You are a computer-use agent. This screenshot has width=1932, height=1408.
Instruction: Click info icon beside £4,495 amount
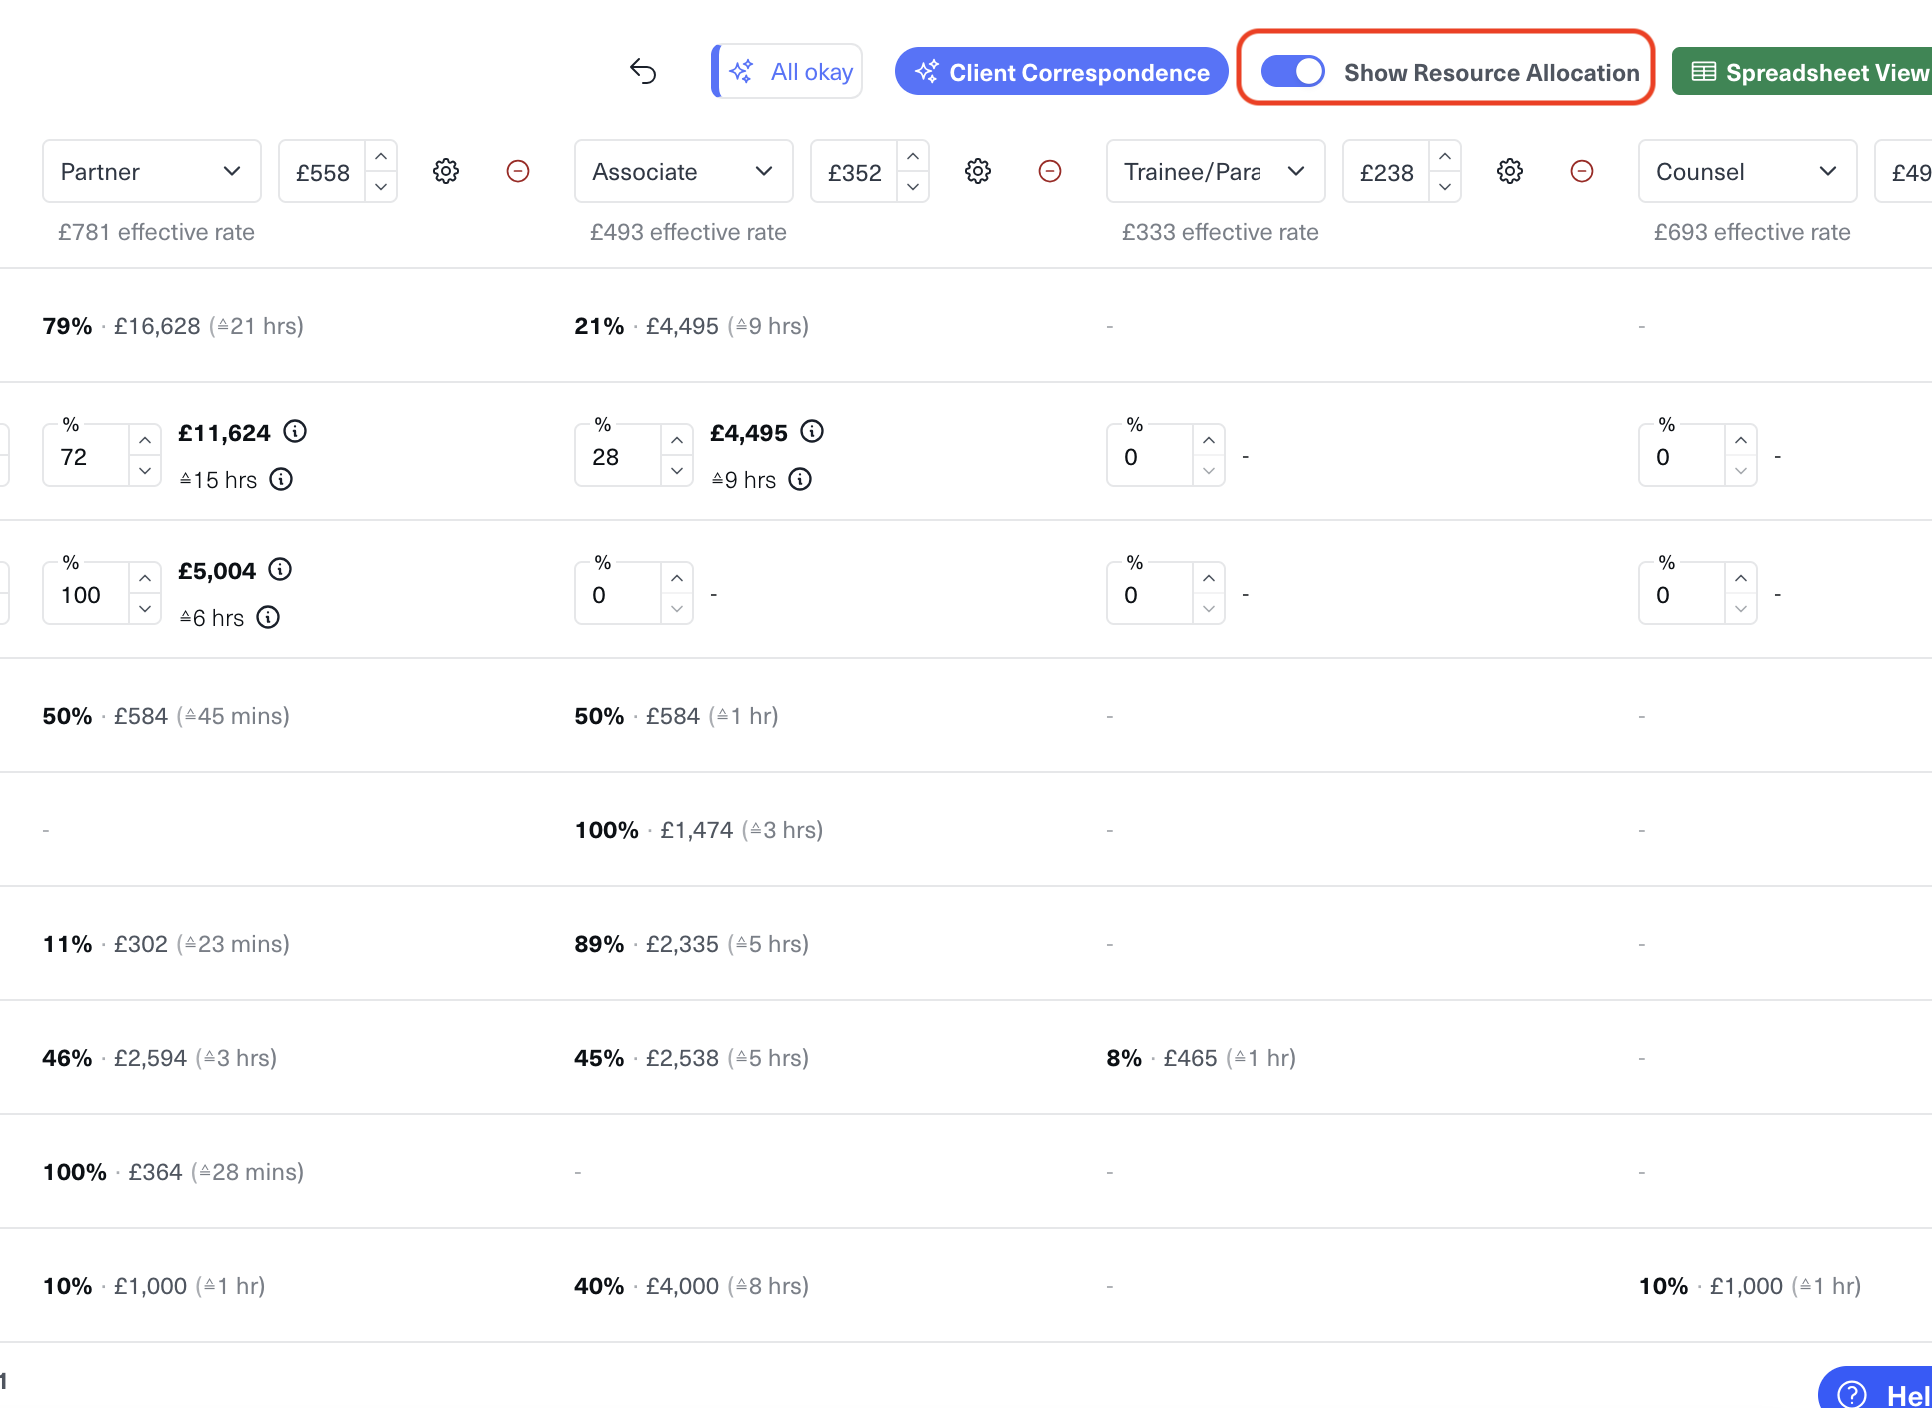coord(812,431)
